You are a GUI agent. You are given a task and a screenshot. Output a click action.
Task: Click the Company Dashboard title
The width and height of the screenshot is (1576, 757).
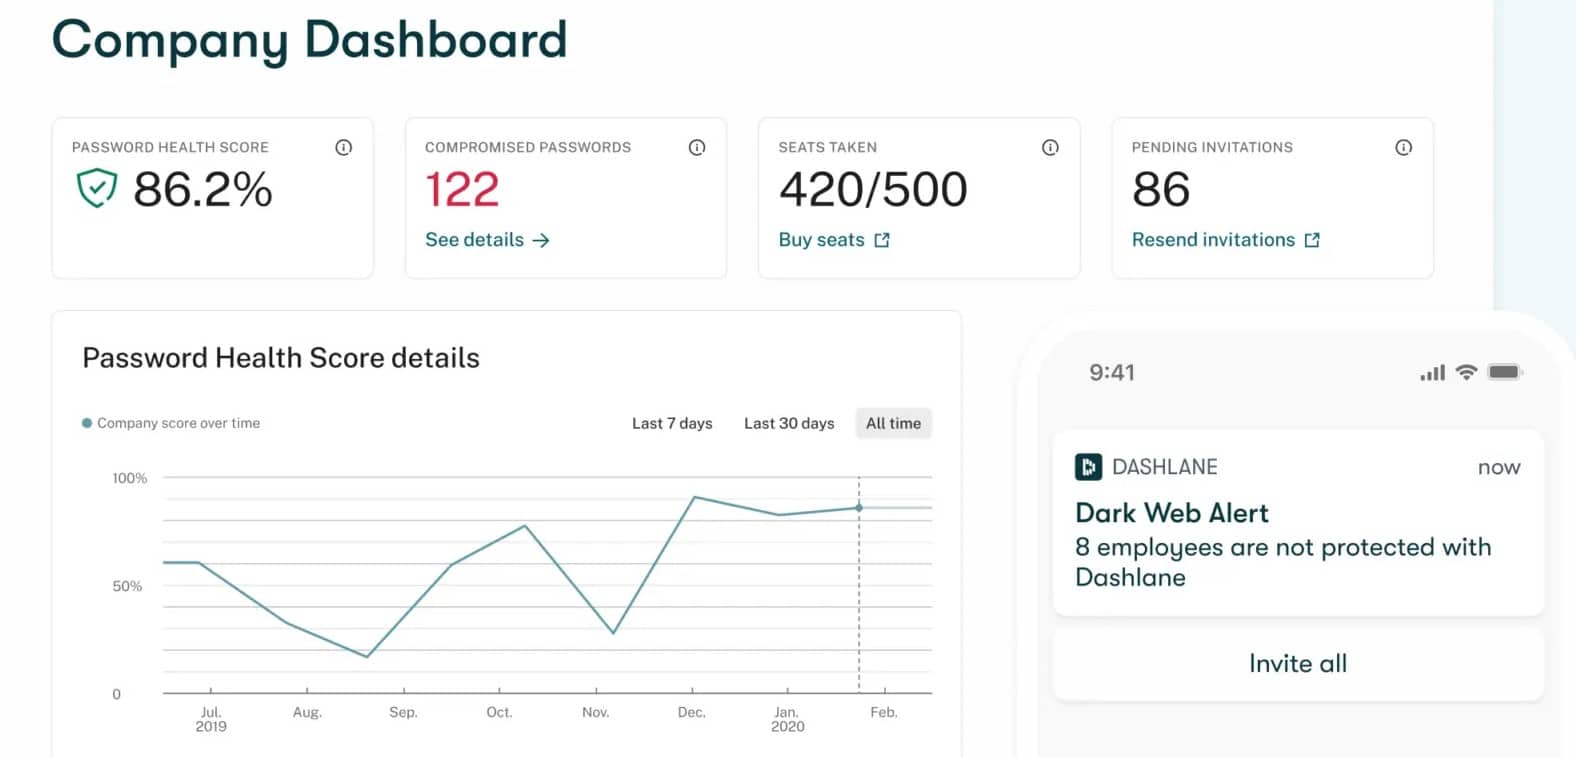(310, 41)
